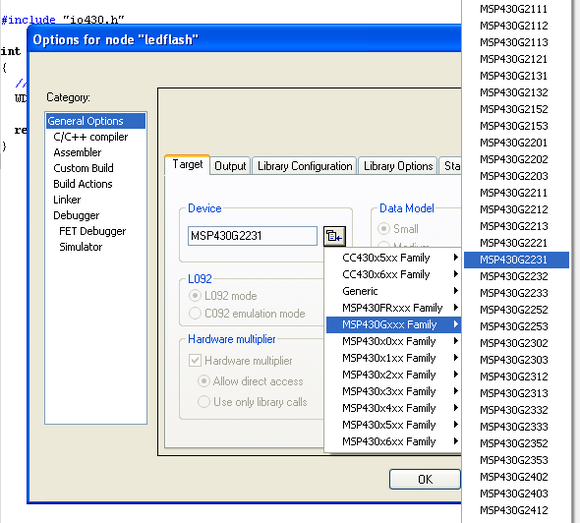Choose MSP430G2303 from device list

pyautogui.click(x=516, y=360)
